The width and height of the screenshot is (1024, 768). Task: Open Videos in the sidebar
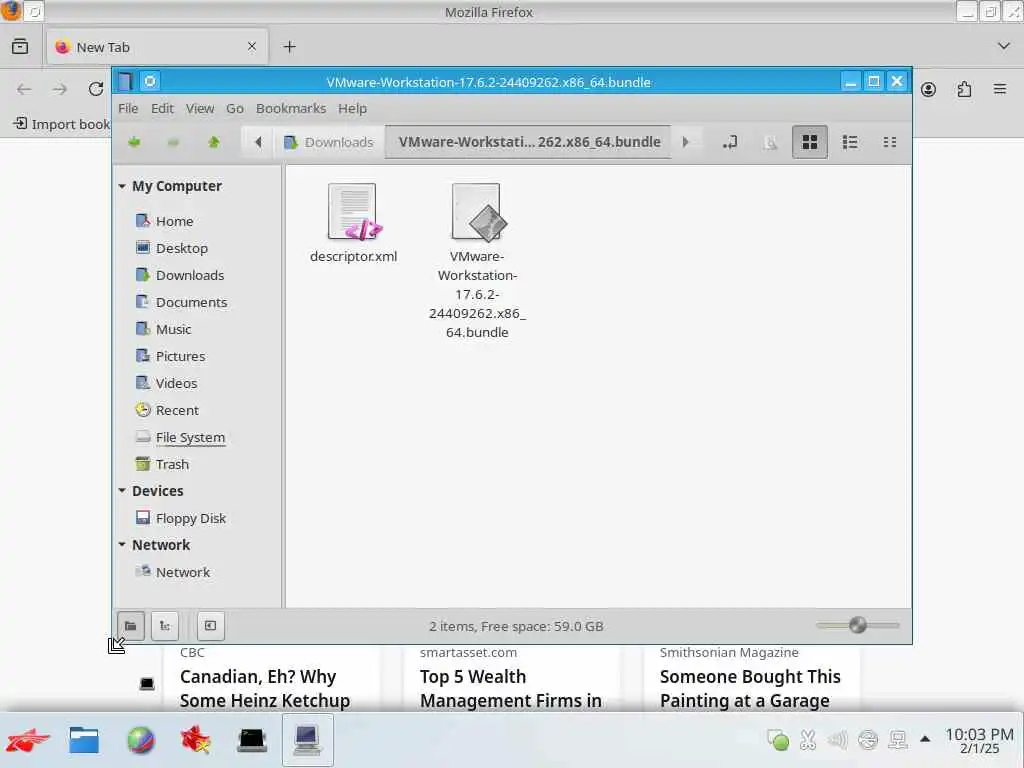click(x=176, y=383)
